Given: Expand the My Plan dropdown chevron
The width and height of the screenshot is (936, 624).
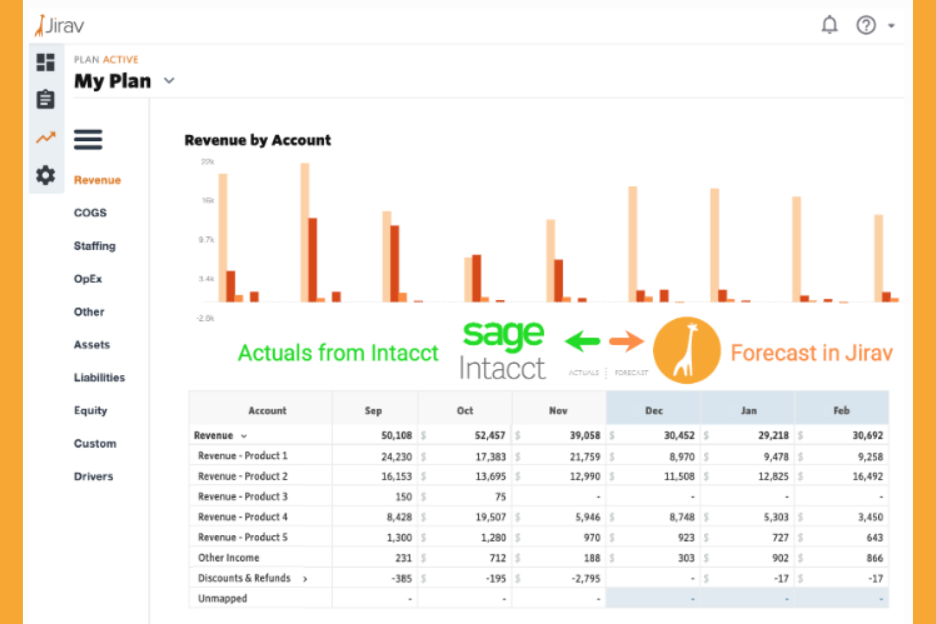Looking at the screenshot, I should point(169,81).
